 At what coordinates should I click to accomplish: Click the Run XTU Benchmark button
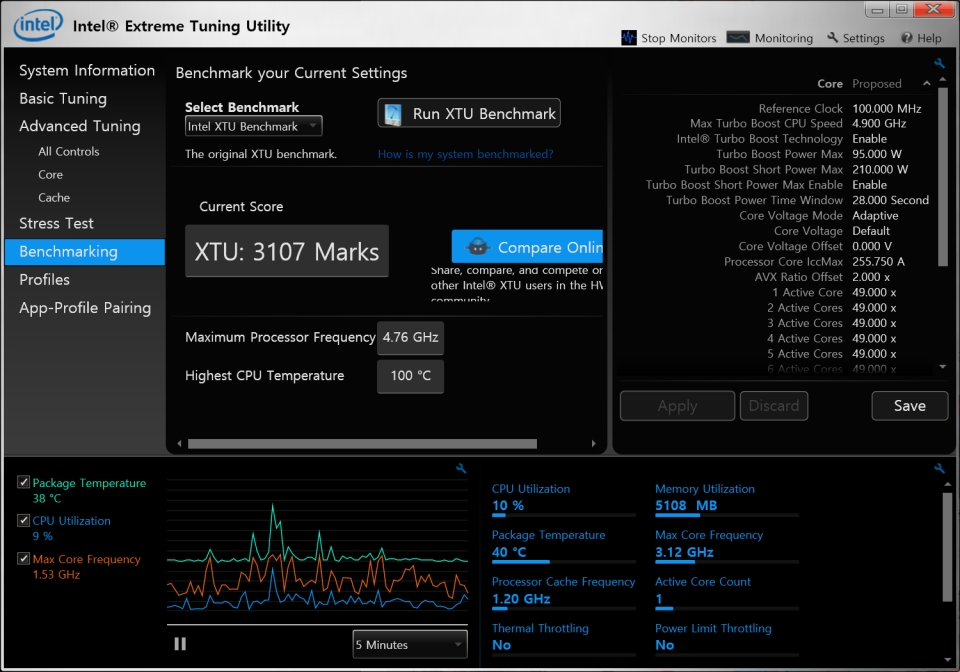coord(469,113)
